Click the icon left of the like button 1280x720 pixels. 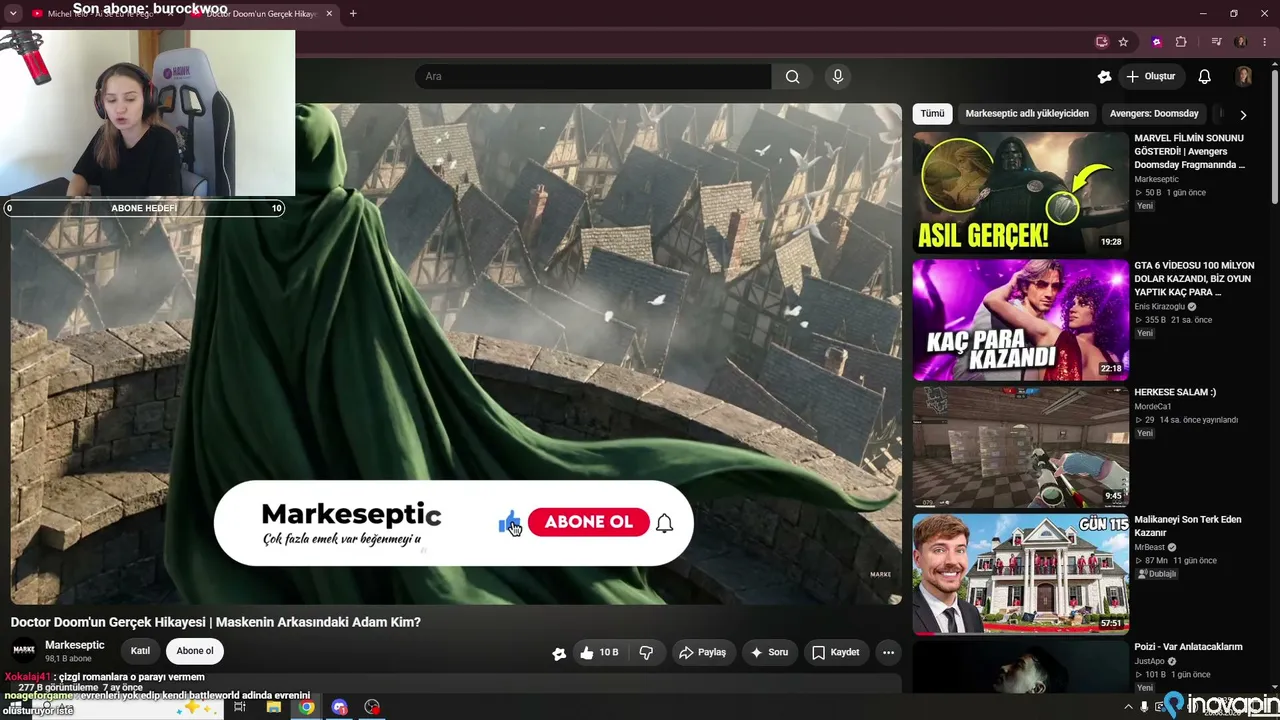click(x=559, y=653)
